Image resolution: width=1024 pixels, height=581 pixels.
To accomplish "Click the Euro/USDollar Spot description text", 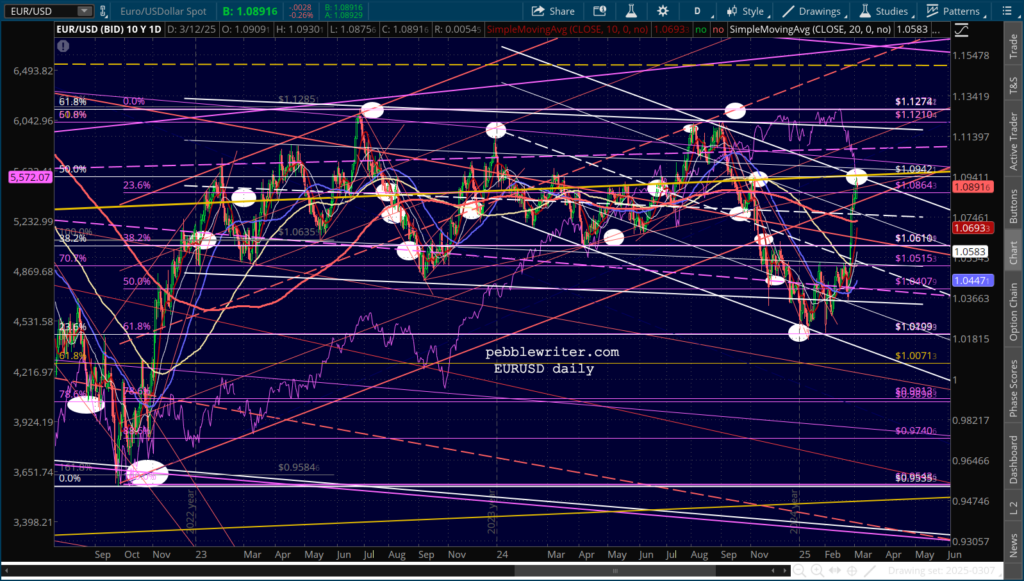I will point(163,11).
